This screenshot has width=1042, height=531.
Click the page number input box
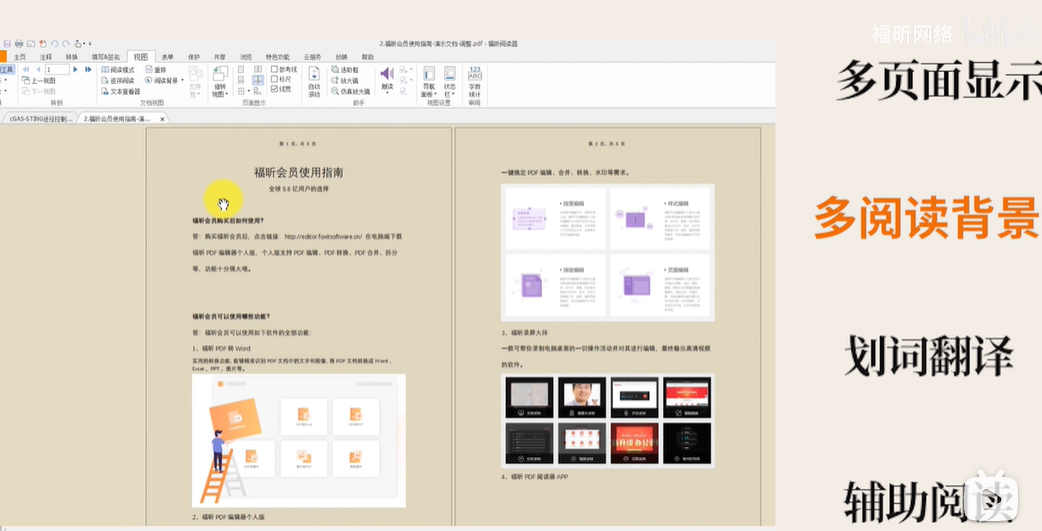[57, 69]
